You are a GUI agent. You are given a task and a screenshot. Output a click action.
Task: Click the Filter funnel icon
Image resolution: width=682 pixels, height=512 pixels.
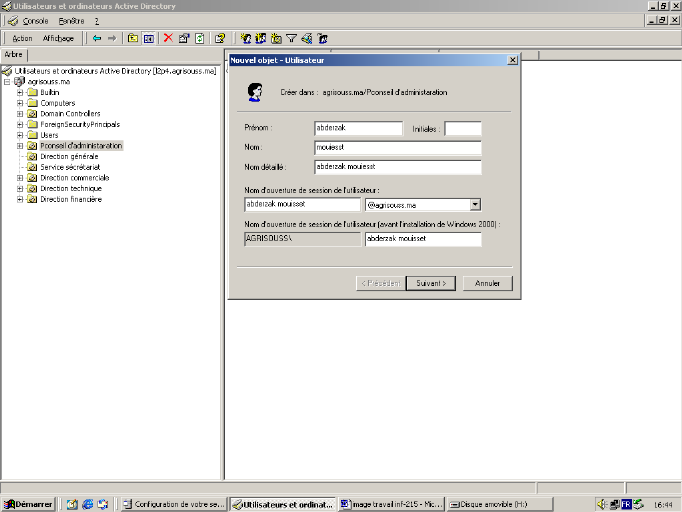pyautogui.click(x=291, y=38)
